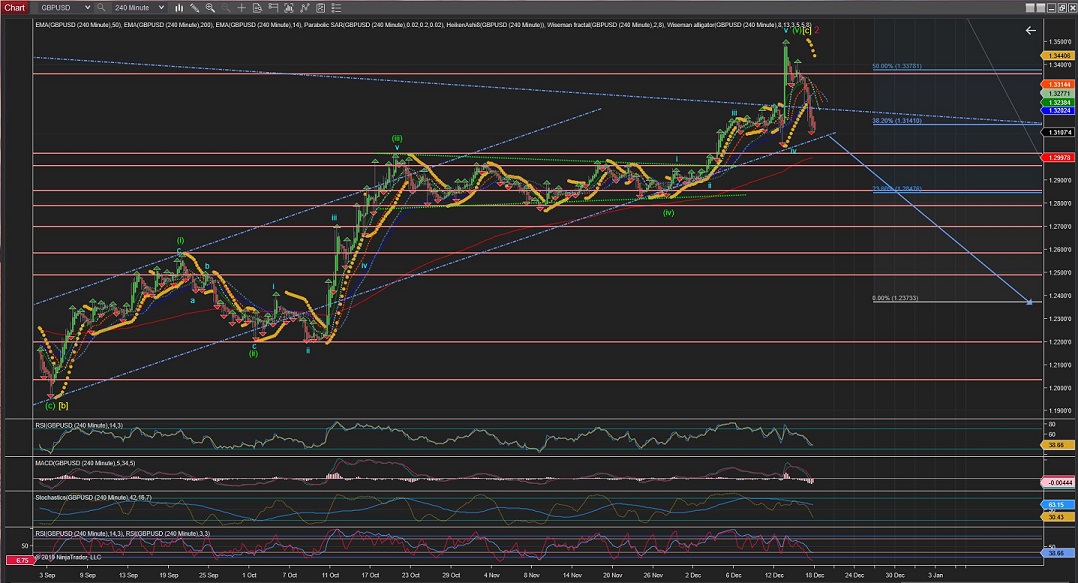Click the 18 Dec date axis label
This screenshot has height=583, width=1078.
814,575
